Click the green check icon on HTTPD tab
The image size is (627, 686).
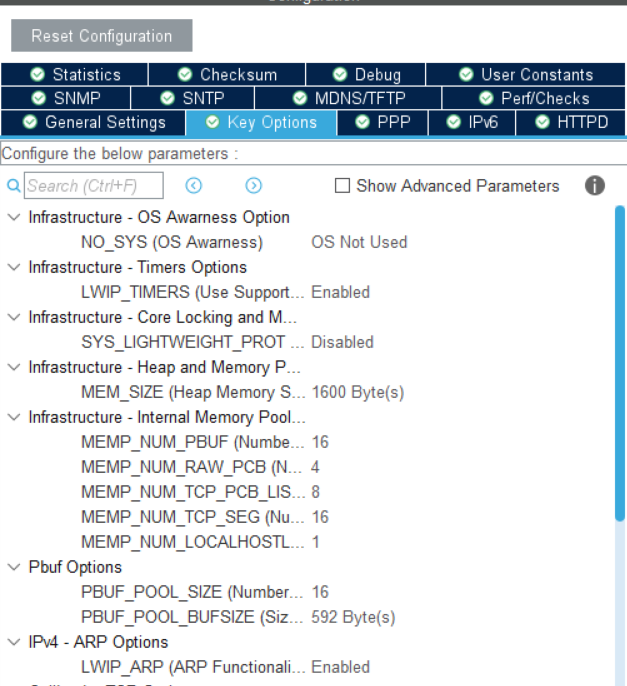click(x=542, y=122)
